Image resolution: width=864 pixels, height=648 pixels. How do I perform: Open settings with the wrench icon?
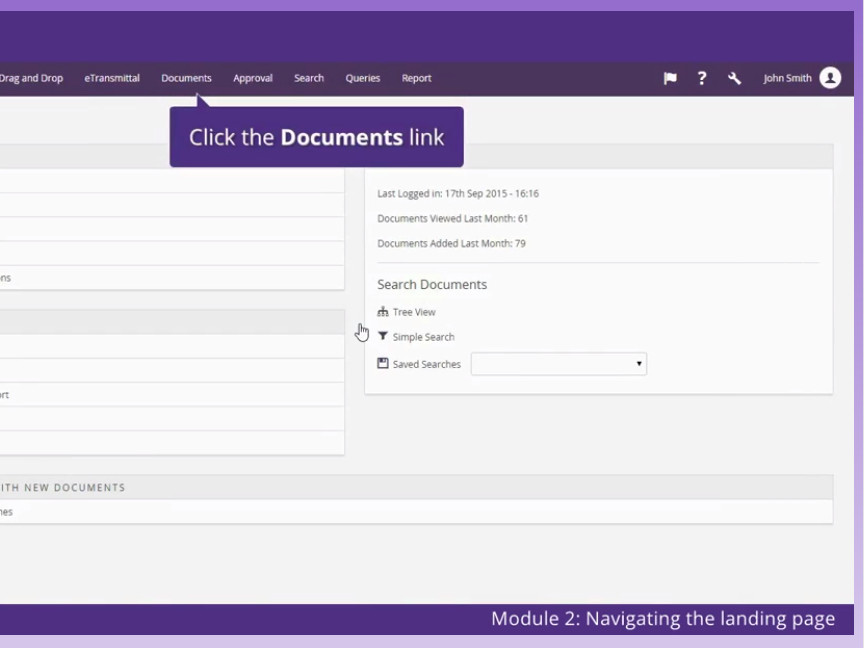coord(734,79)
